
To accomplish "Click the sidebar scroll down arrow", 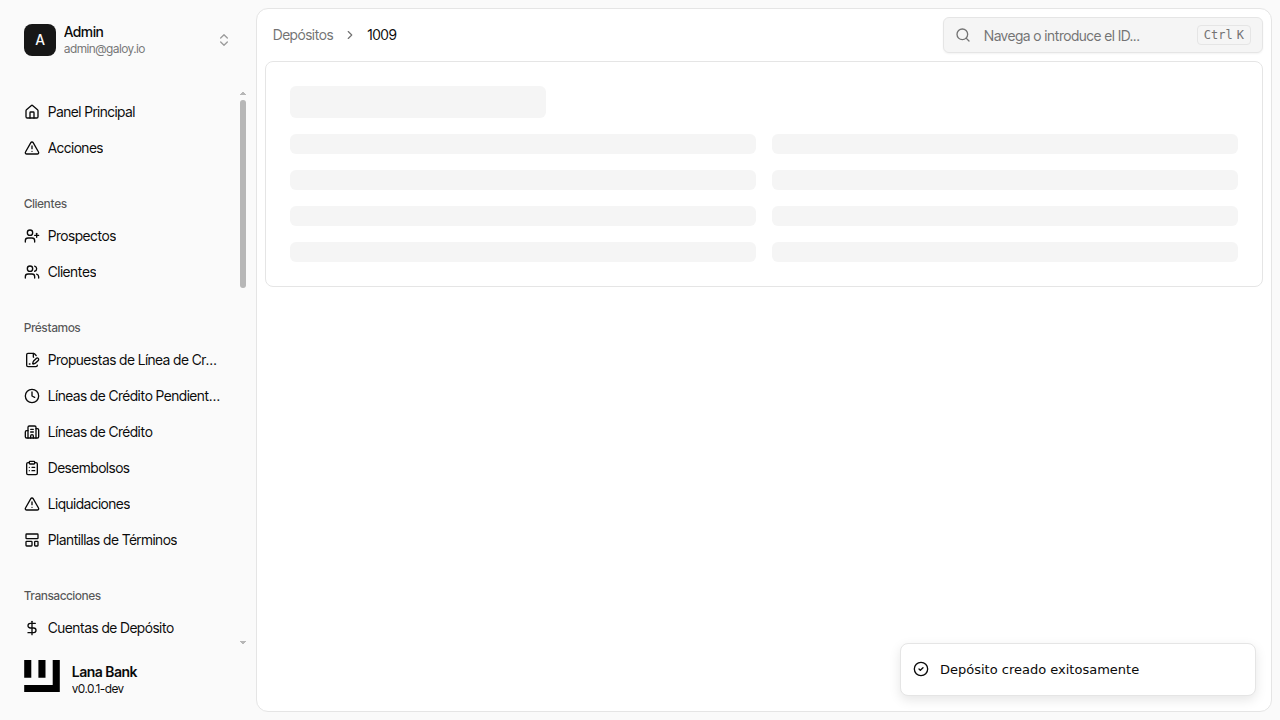I will (243, 643).
